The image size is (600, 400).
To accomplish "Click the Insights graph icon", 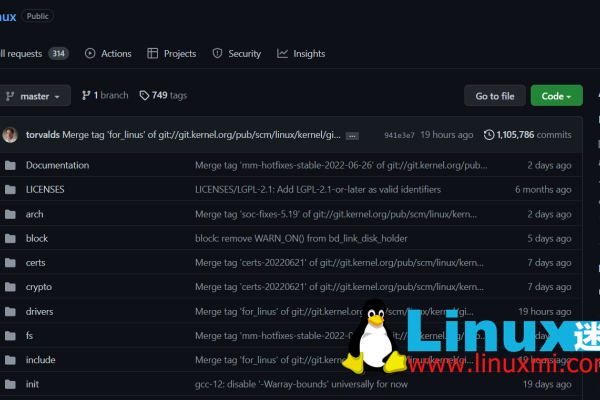I will [x=282, y=54].
